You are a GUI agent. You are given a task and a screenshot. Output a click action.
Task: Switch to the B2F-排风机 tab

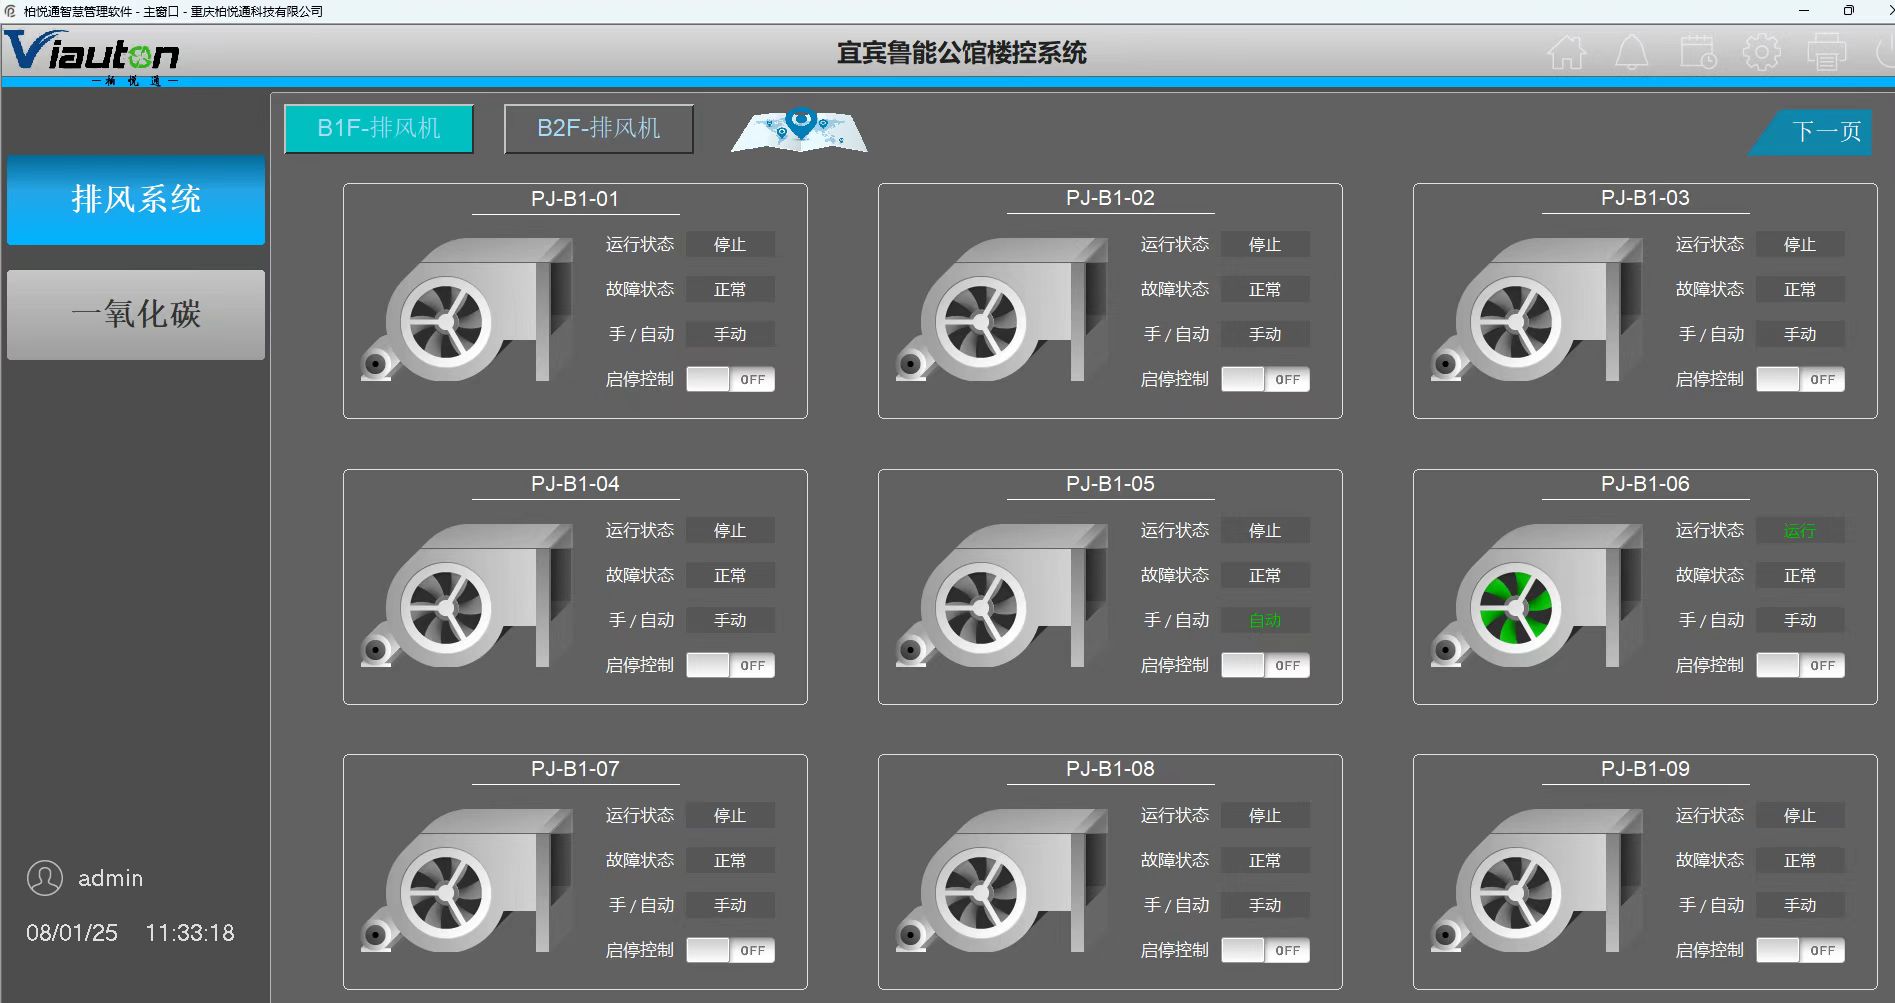598,129
